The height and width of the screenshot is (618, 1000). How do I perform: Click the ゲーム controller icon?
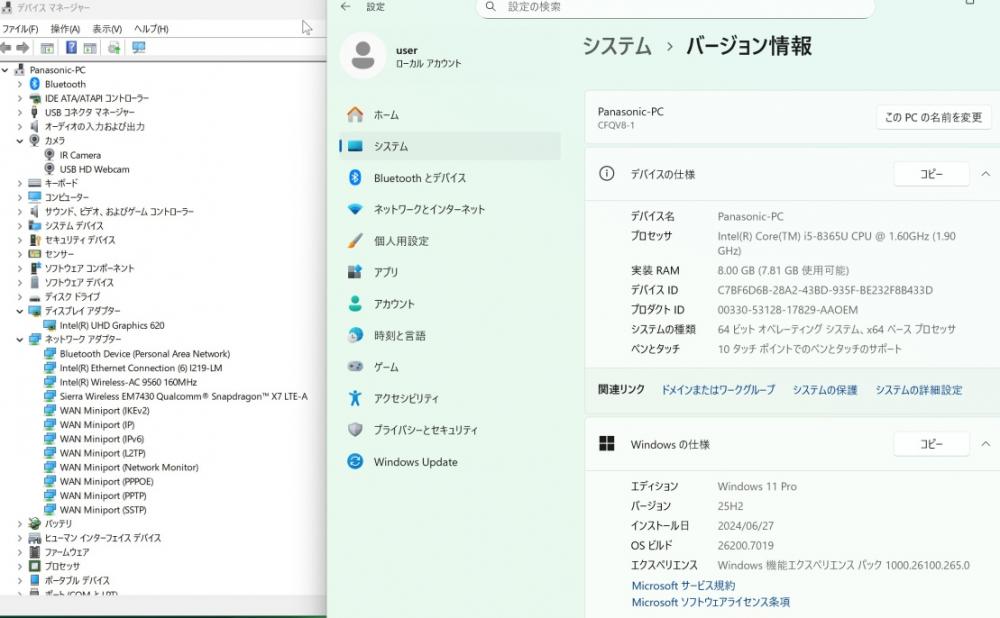(x=355, y=367)
